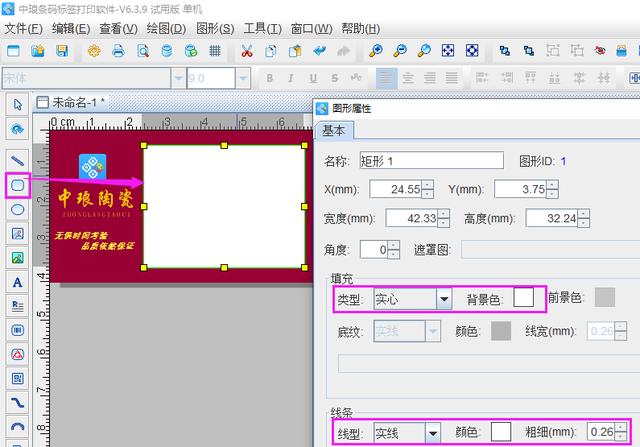The height and width of the screenshot is (447, 640).
Task: Click the line thickness 粗细 field
Action: (602, 431)
